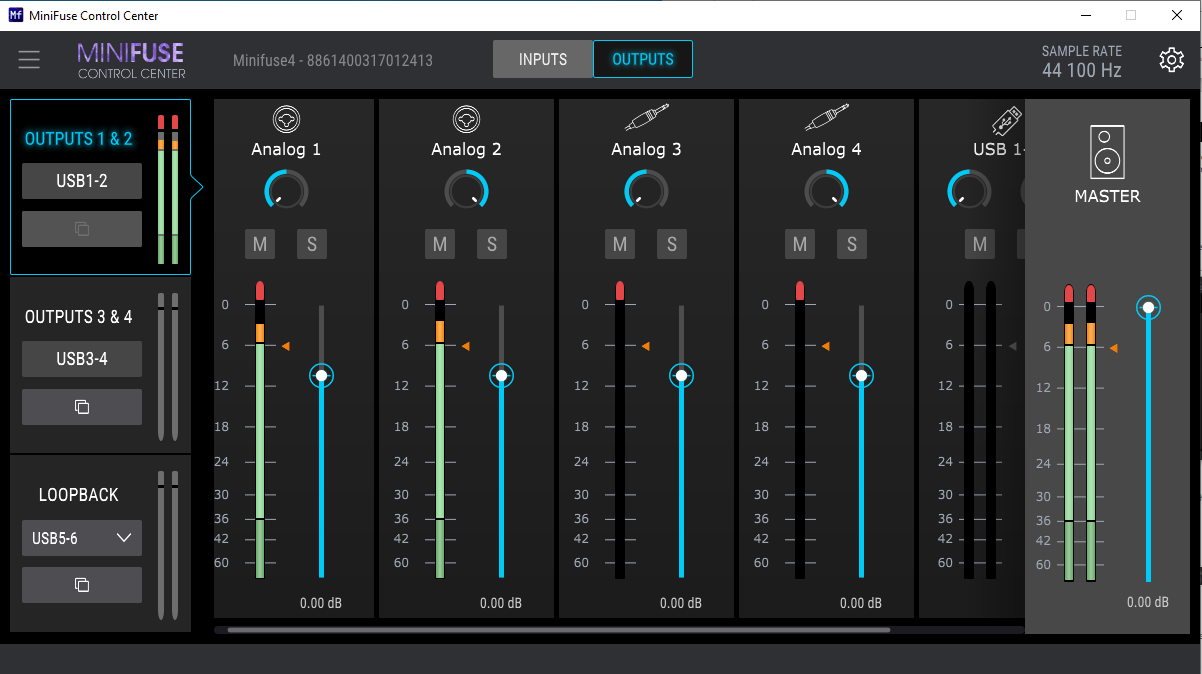
Task: Mute the Analog 1 channel
Action: (x=260, y=244)
